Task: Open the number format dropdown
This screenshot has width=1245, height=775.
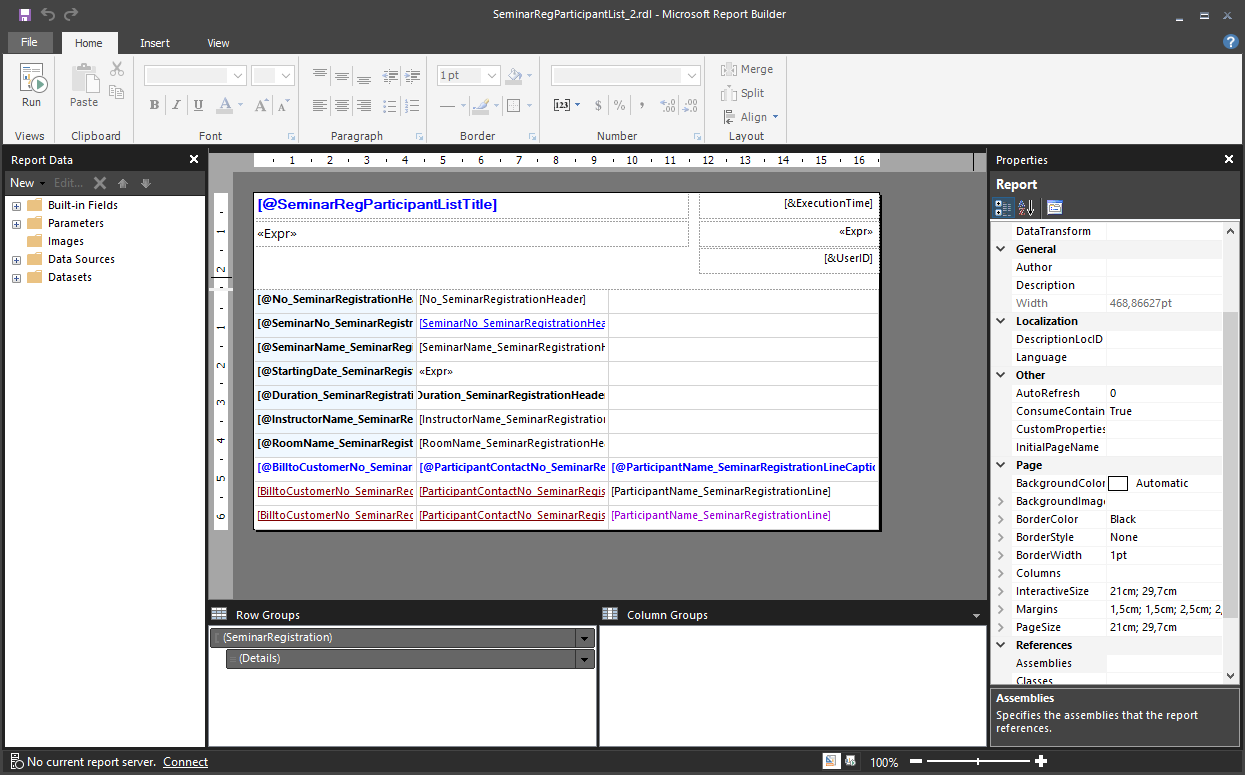Action: [691, 75]
